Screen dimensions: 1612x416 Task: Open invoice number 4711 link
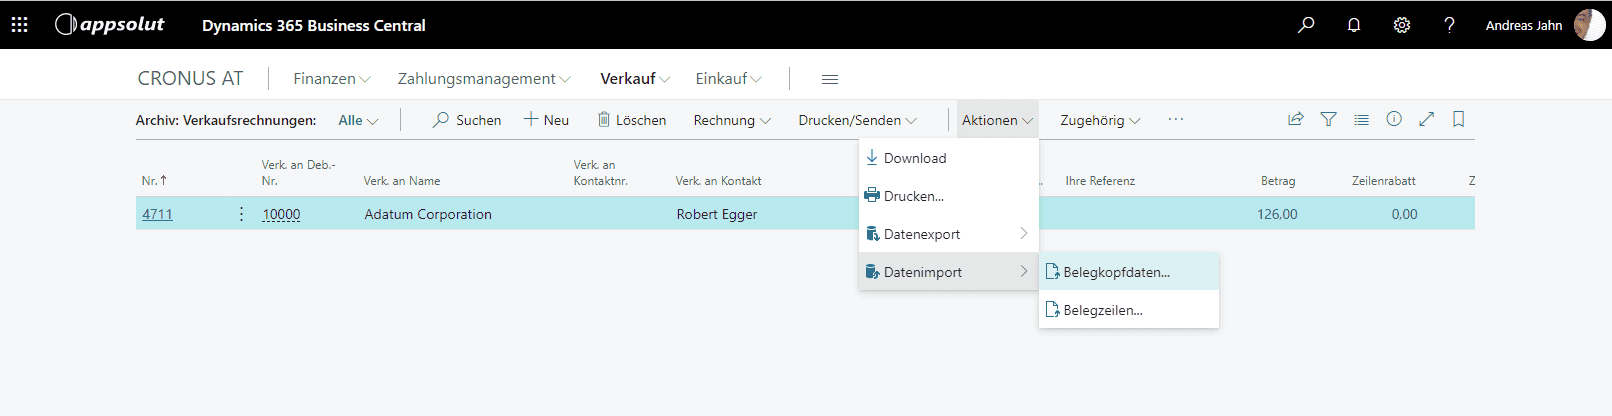click(157, 214)
